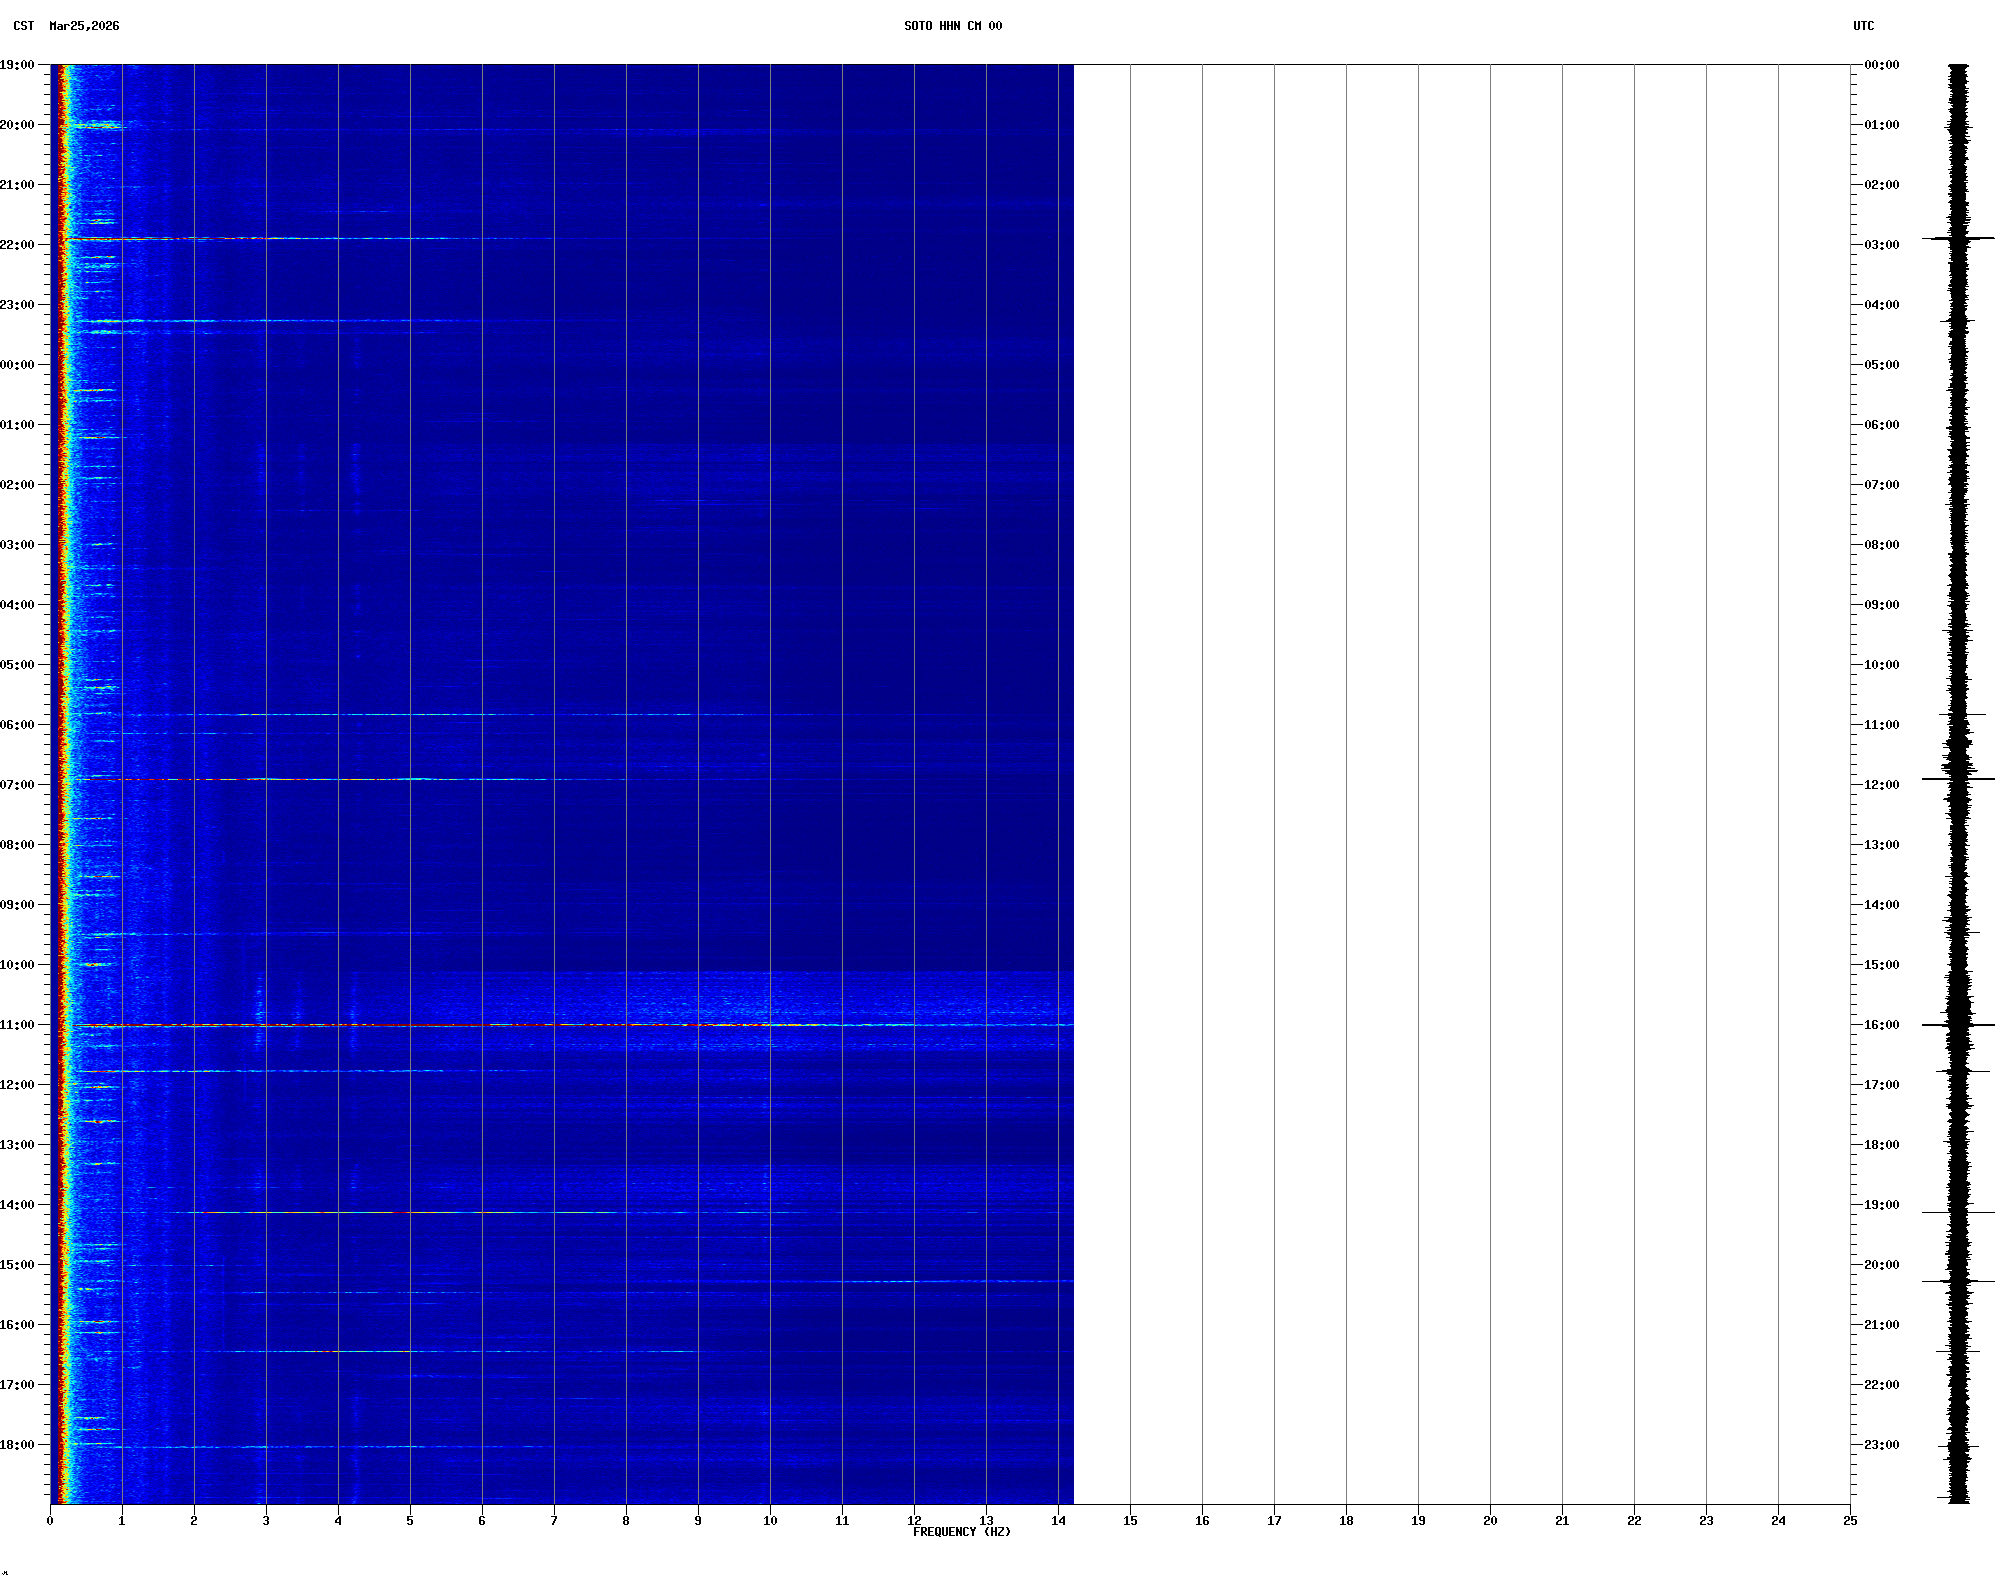This screenshot has height=1584, width=2002.
Task: Click the 22:00 CST time tick label
Action: coord(17,245)
